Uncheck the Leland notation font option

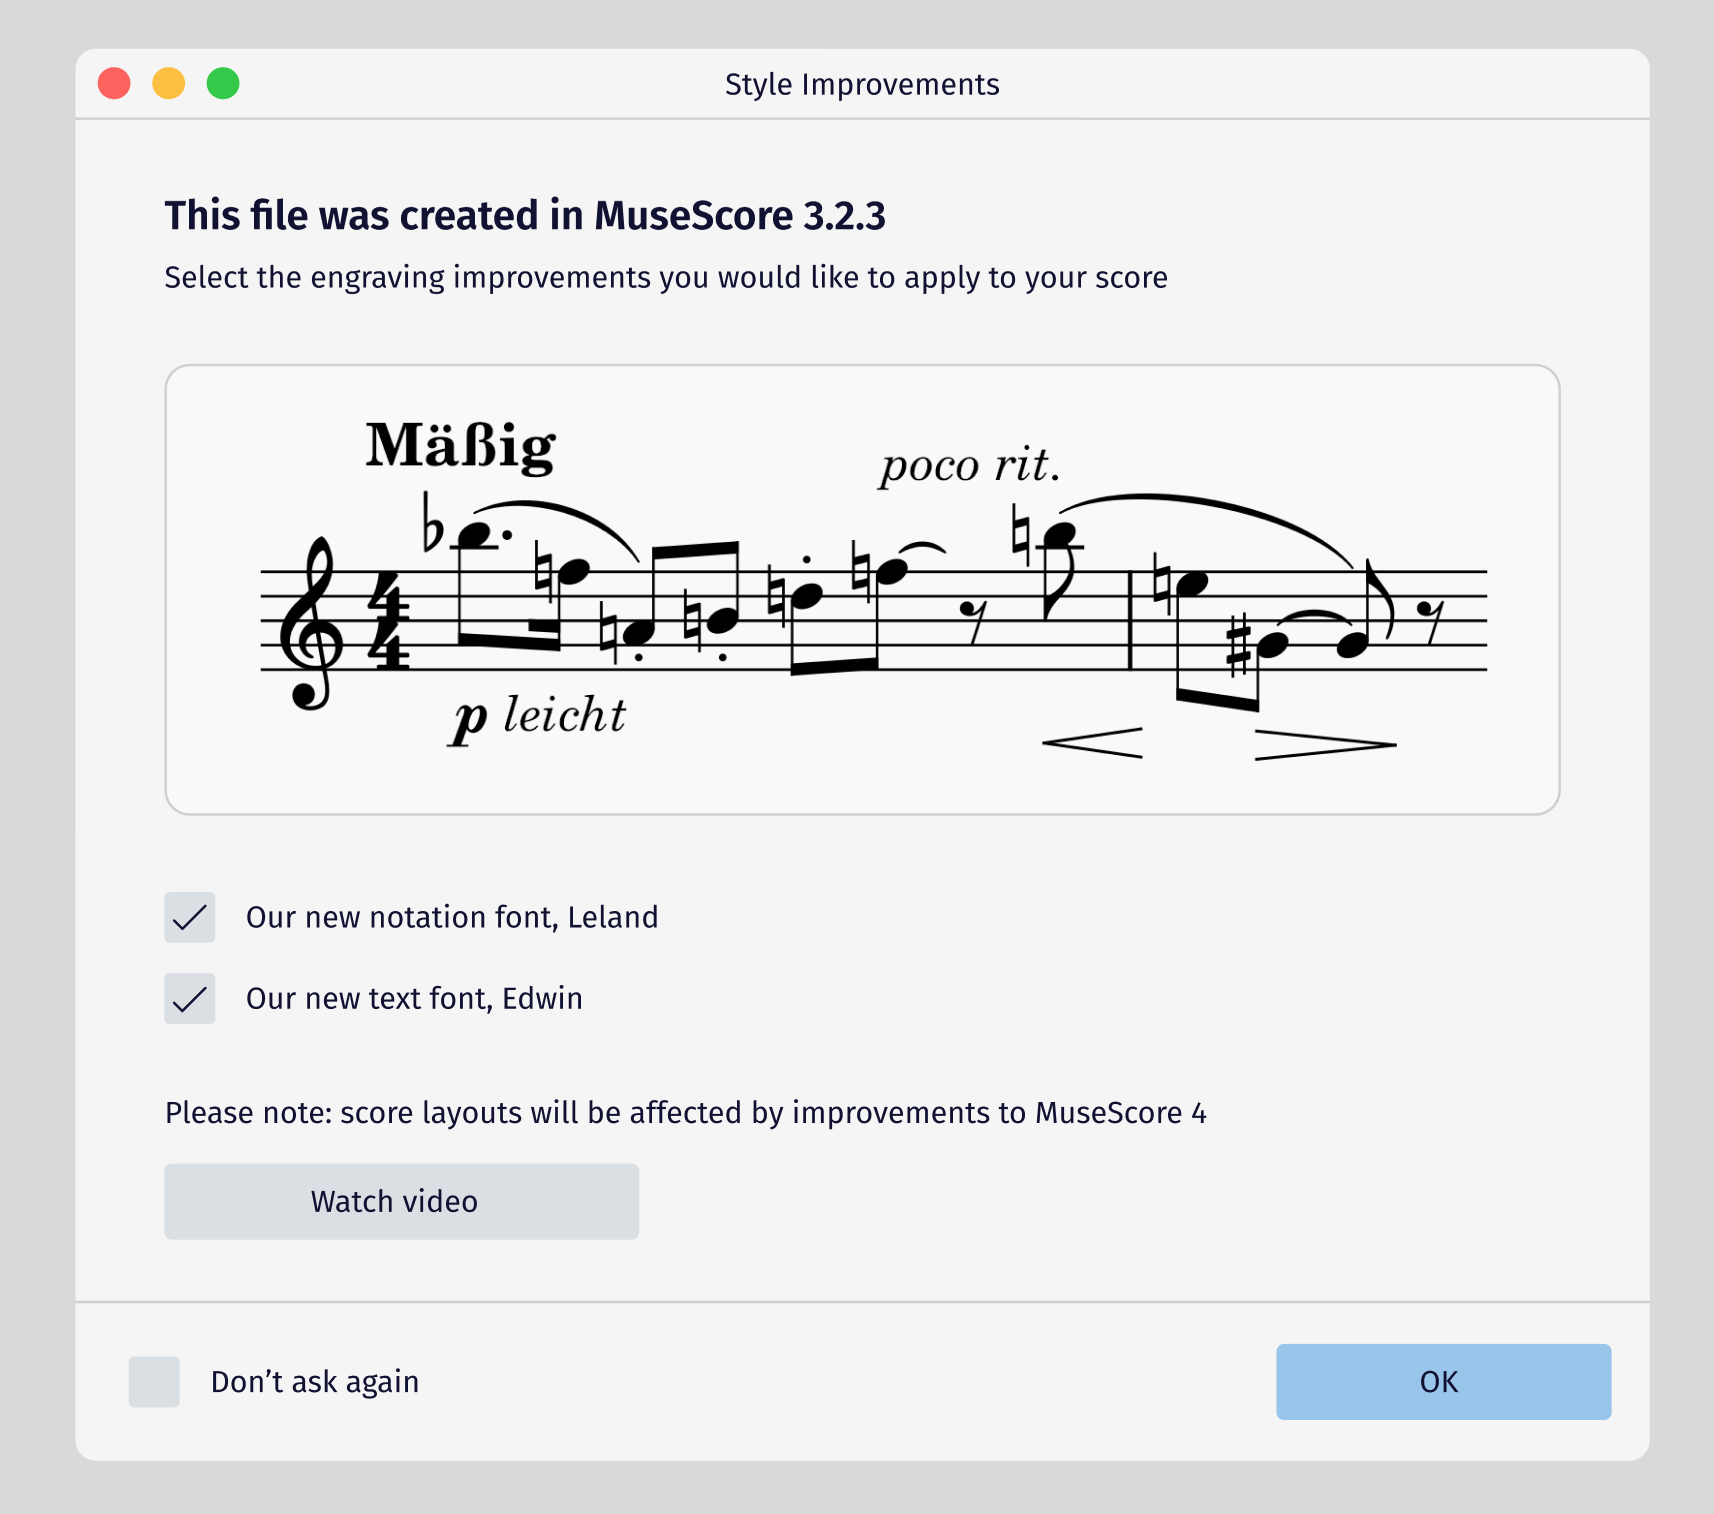pyautogui.click(x=190, y=917)
